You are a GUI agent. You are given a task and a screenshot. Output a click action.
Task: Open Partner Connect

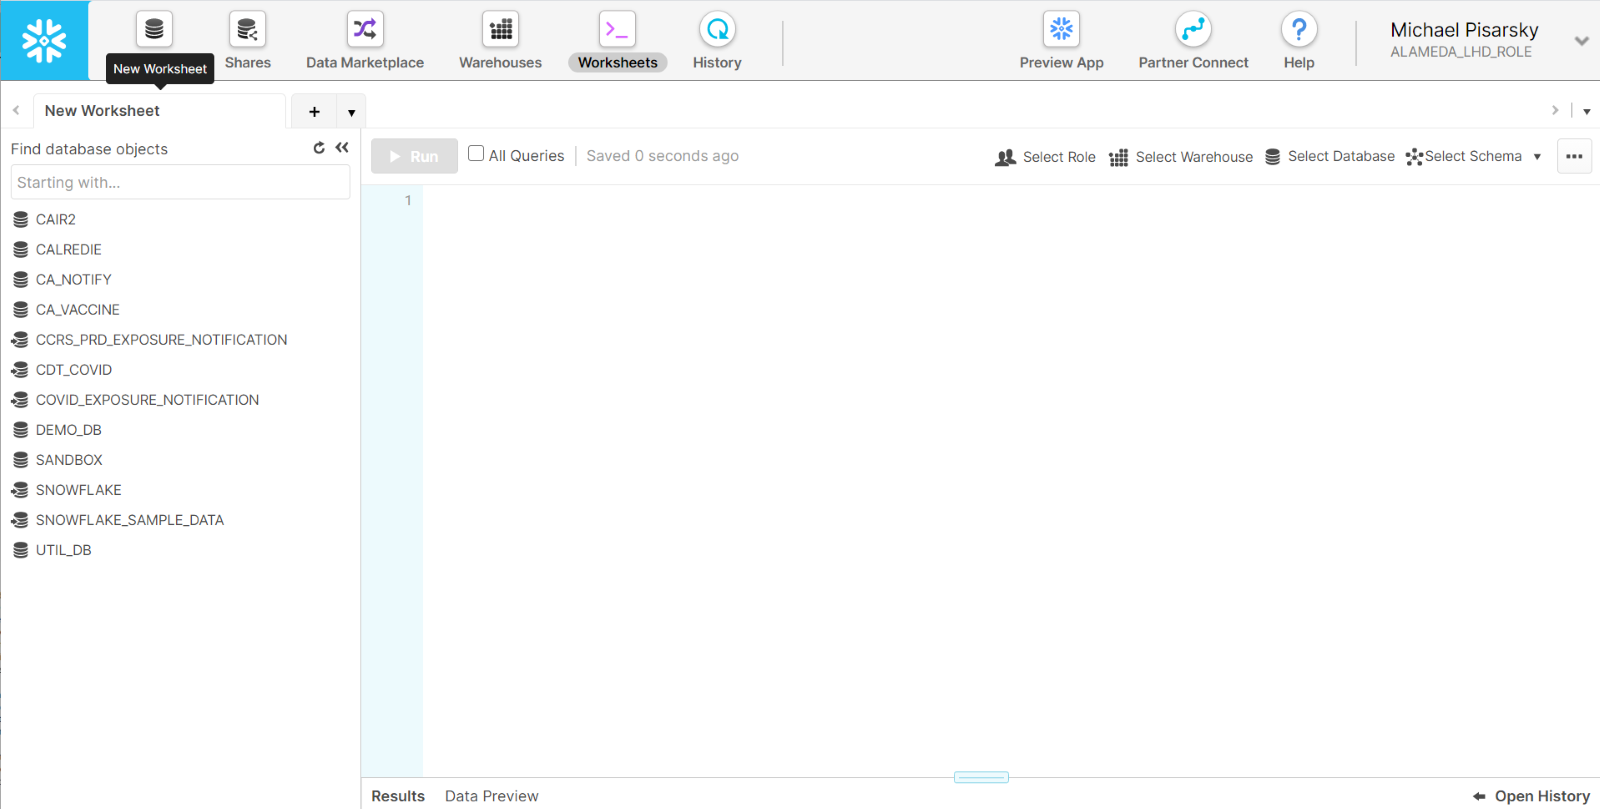pos(1193,30)
